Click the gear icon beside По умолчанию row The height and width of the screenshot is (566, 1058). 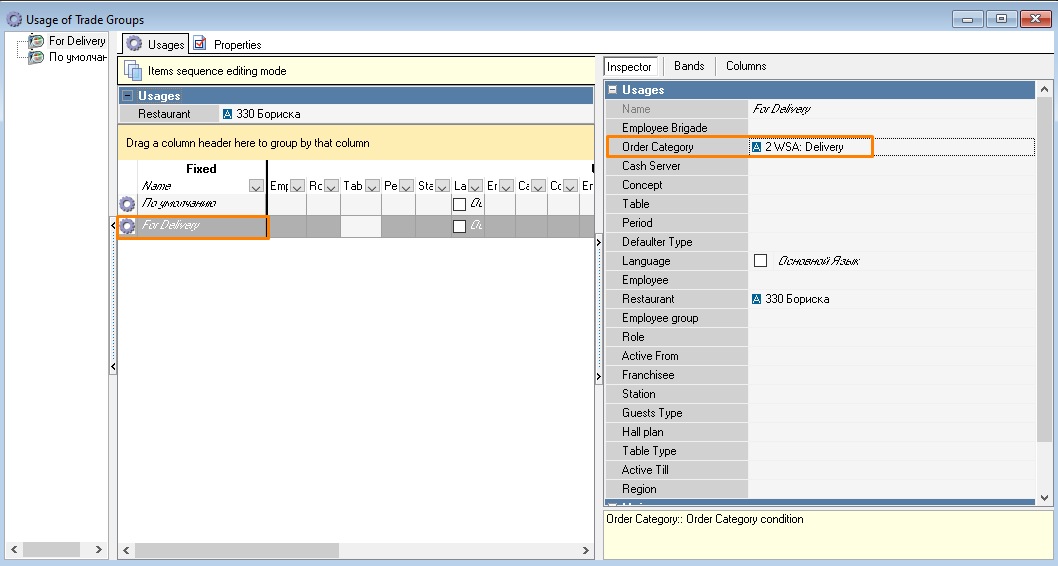pyautogui.click(x=127, y=204)
